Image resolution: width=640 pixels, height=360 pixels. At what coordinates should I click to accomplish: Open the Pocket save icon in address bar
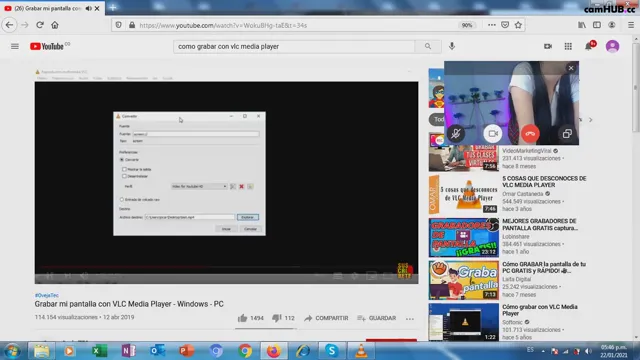[505, 25]
